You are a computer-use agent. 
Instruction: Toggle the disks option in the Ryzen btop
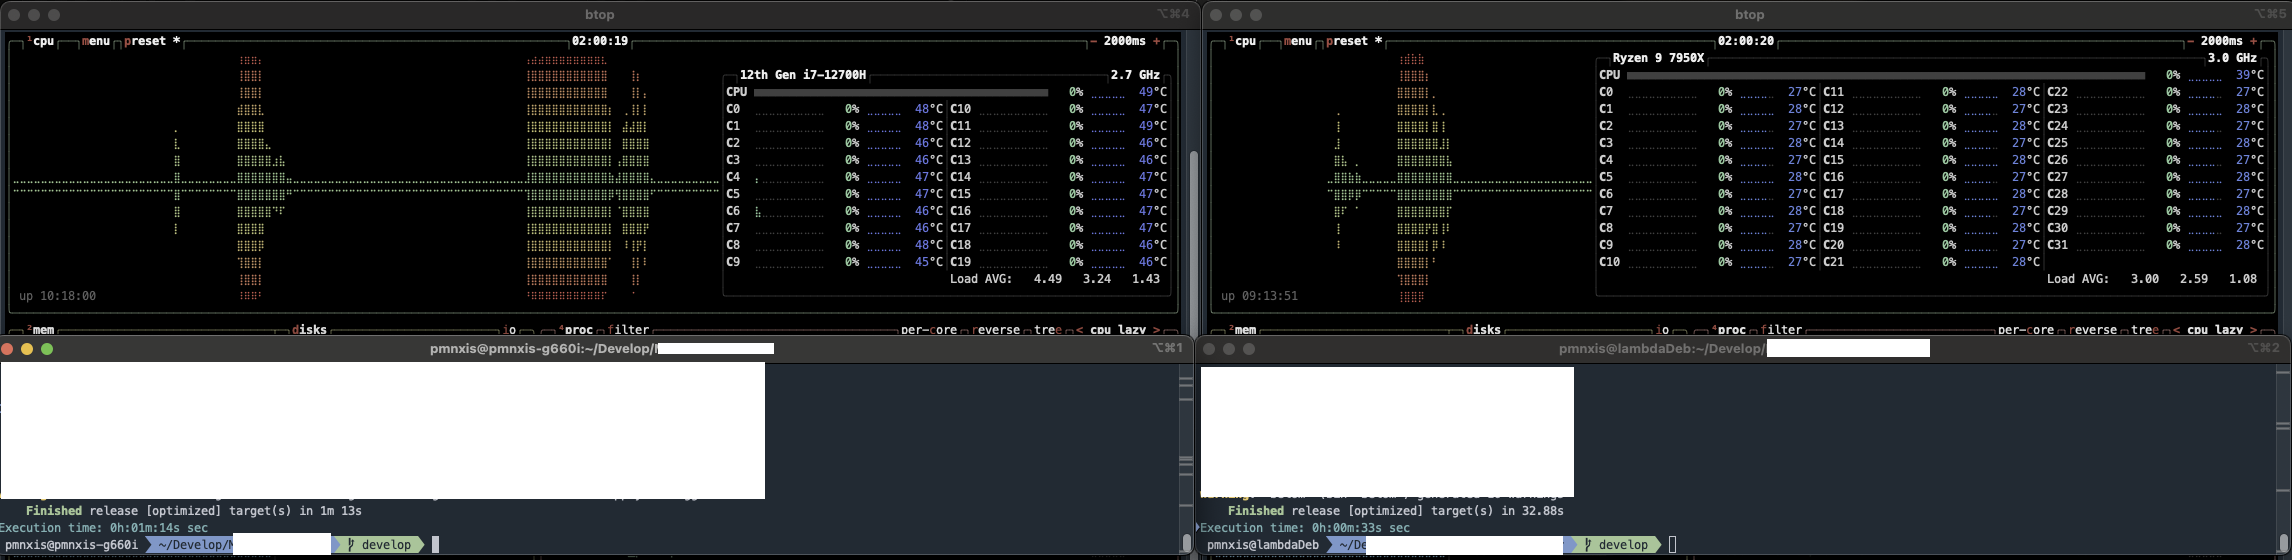point(1482,329)
